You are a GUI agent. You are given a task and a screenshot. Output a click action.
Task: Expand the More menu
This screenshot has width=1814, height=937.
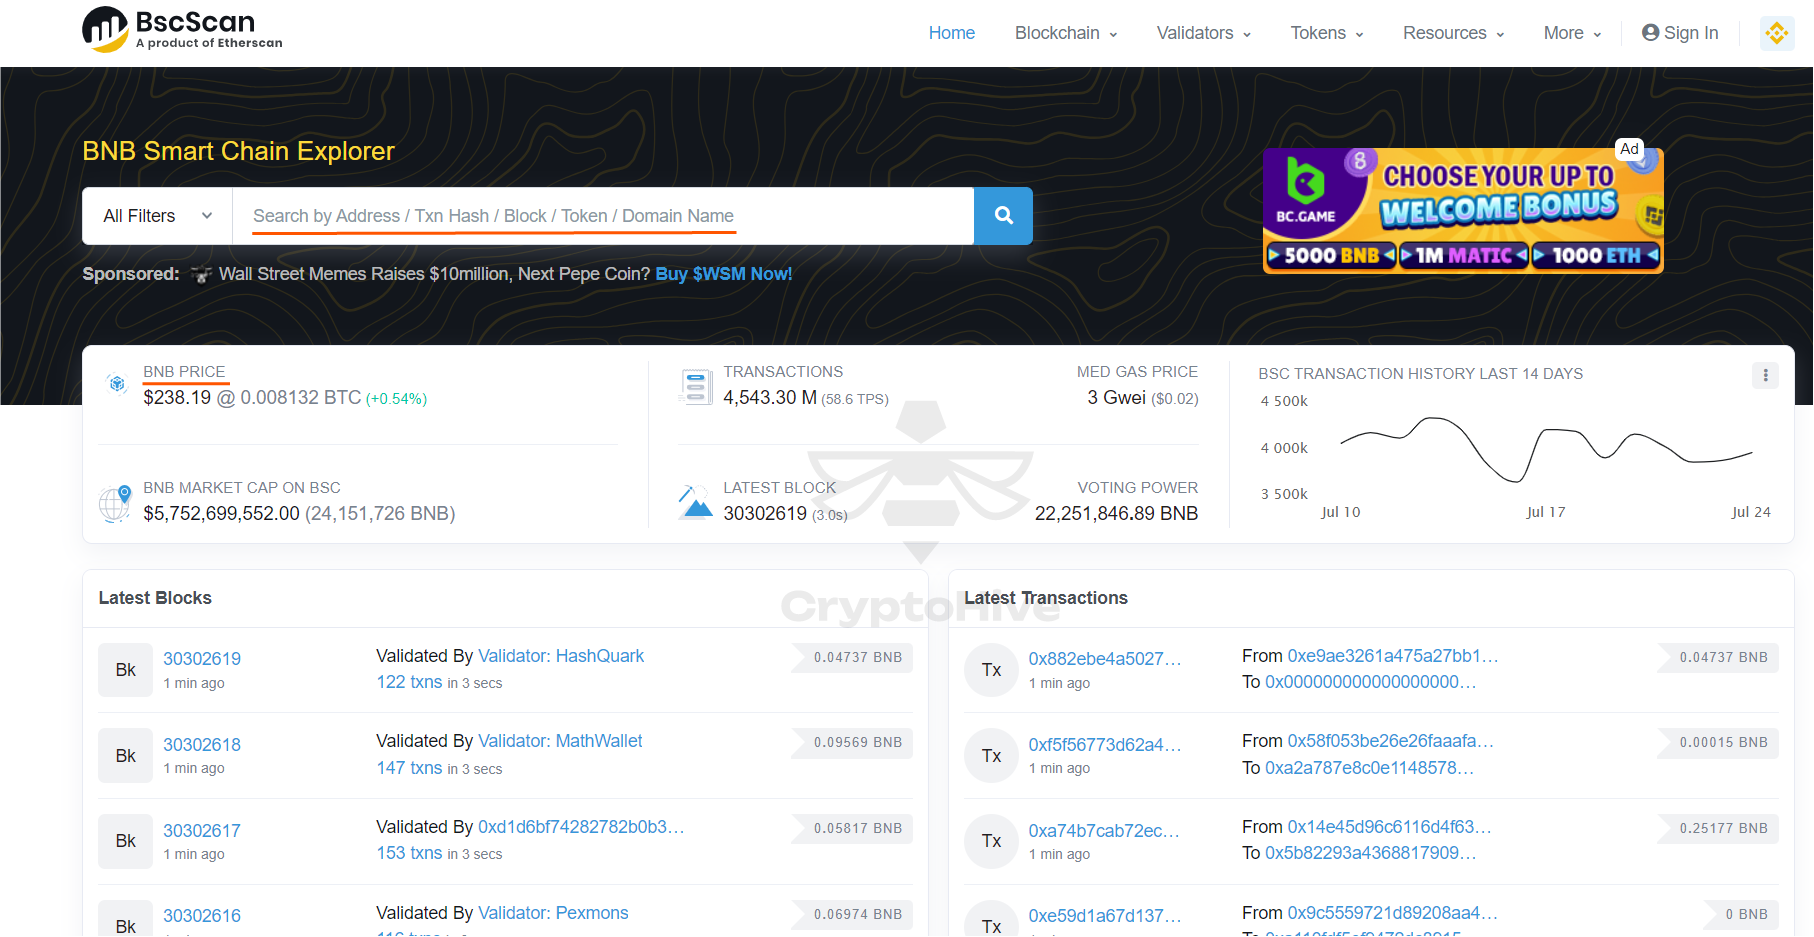(1572, 33)
